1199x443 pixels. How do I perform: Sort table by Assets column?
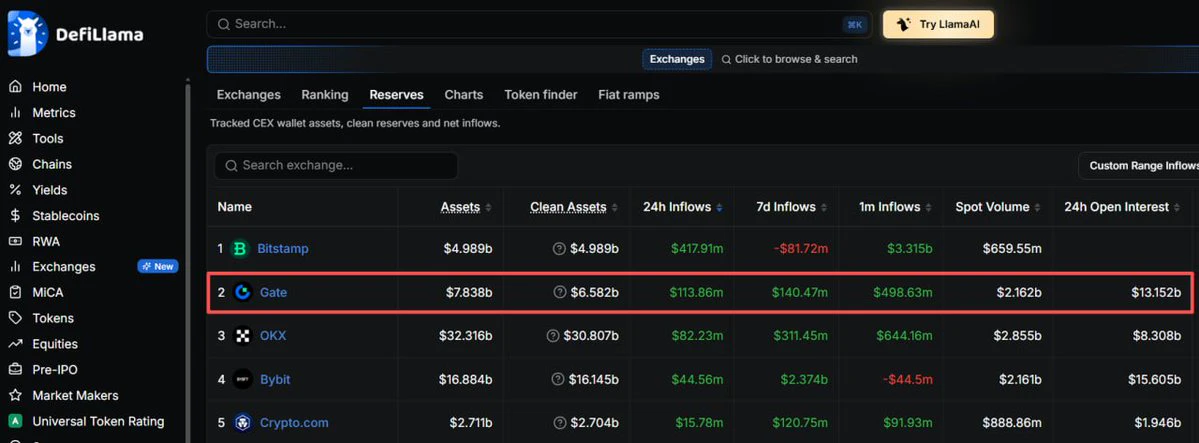tap(466, 207)
